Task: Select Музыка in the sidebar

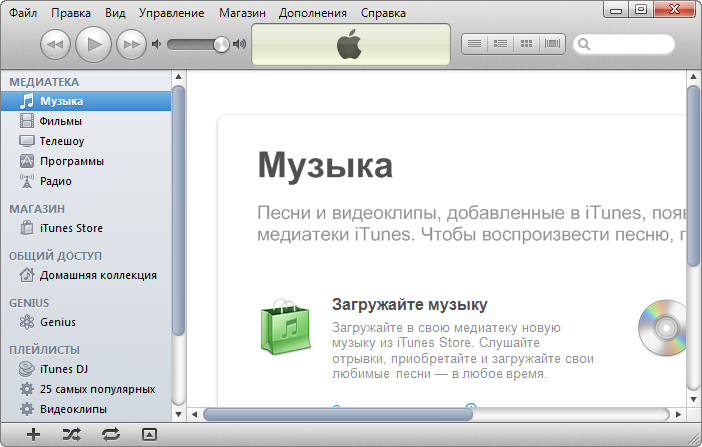Action: click(x=86, y=101)
